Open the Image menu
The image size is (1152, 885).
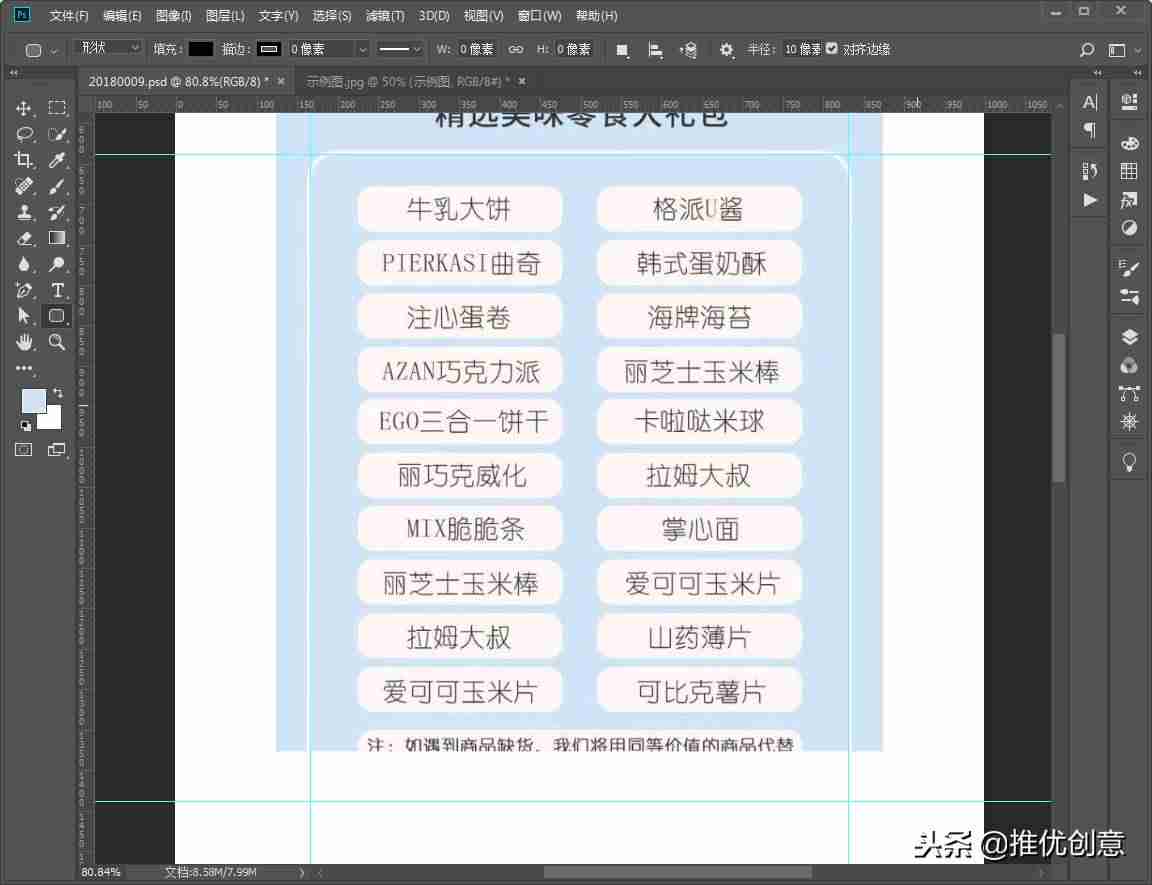click(173, 15)
